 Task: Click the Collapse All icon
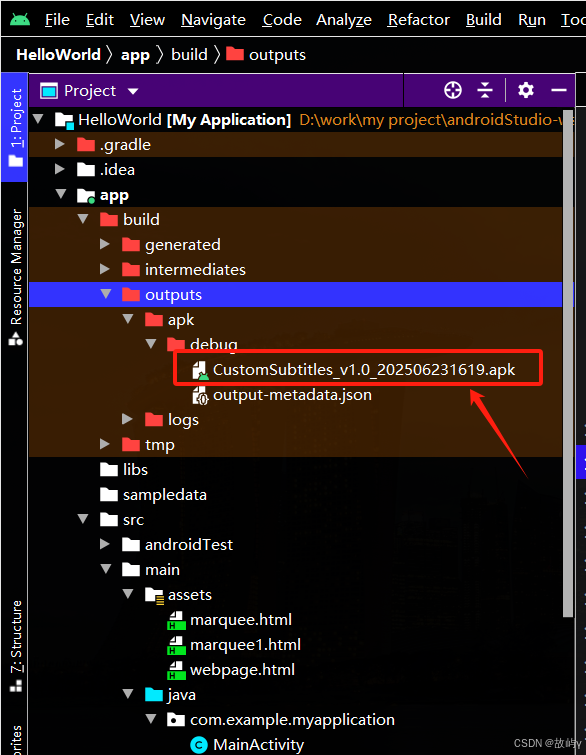[x=485, y=90]
